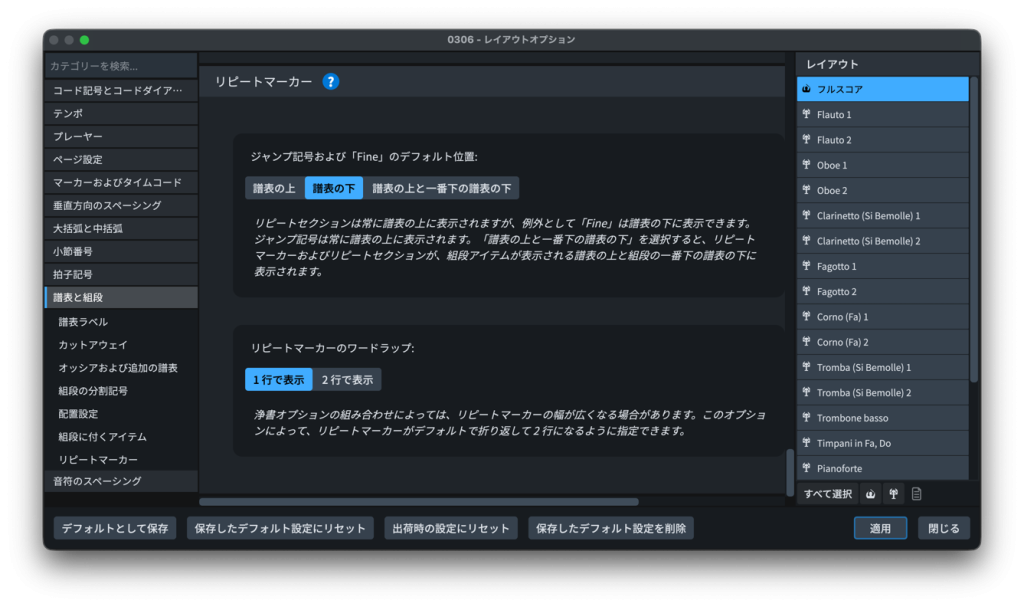Click the horizontal scrollbar below the options
Viewport: 1024px width, 607px height.
pyautogui.click(x=418, y=502)
